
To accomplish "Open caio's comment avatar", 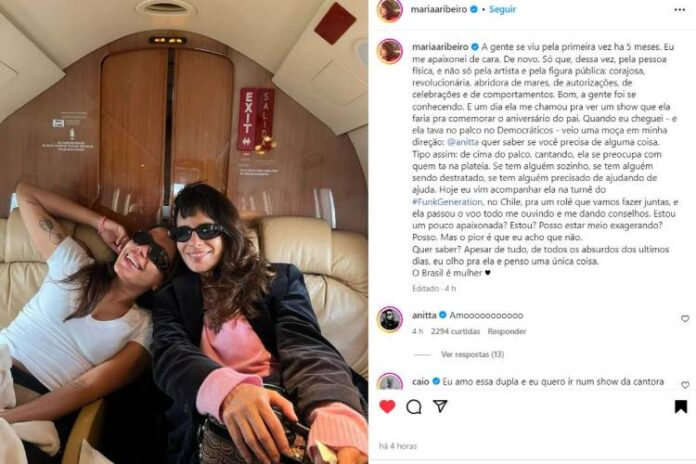I will 390,382.
